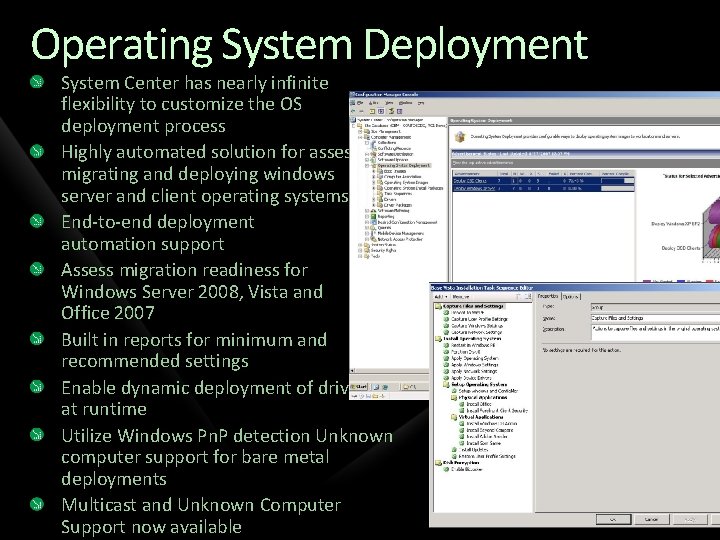Expand the Site Management tree node
The width and height of the screenshot is (720, 540).
tap(360, 132)
